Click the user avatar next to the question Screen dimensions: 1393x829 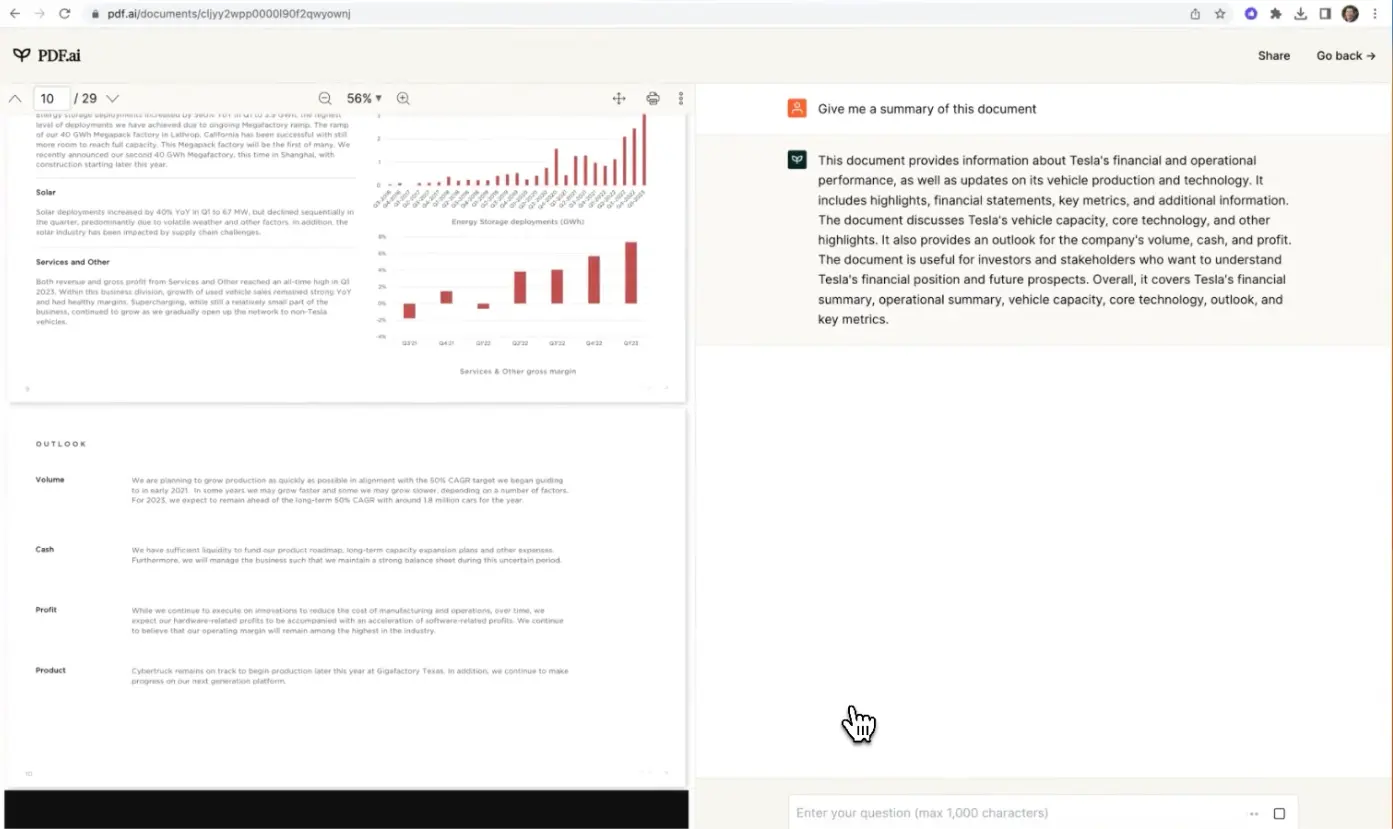tap(797, 107)
